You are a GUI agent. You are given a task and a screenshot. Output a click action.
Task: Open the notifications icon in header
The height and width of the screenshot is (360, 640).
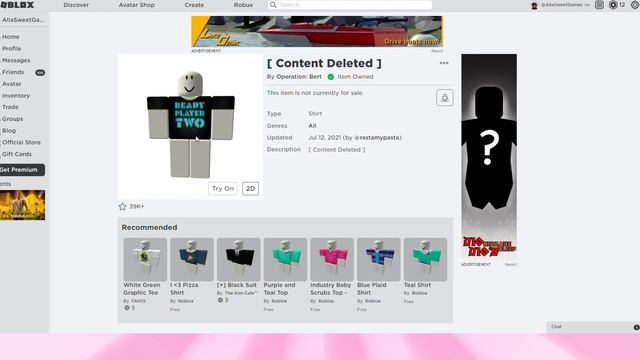pos(599,5)
